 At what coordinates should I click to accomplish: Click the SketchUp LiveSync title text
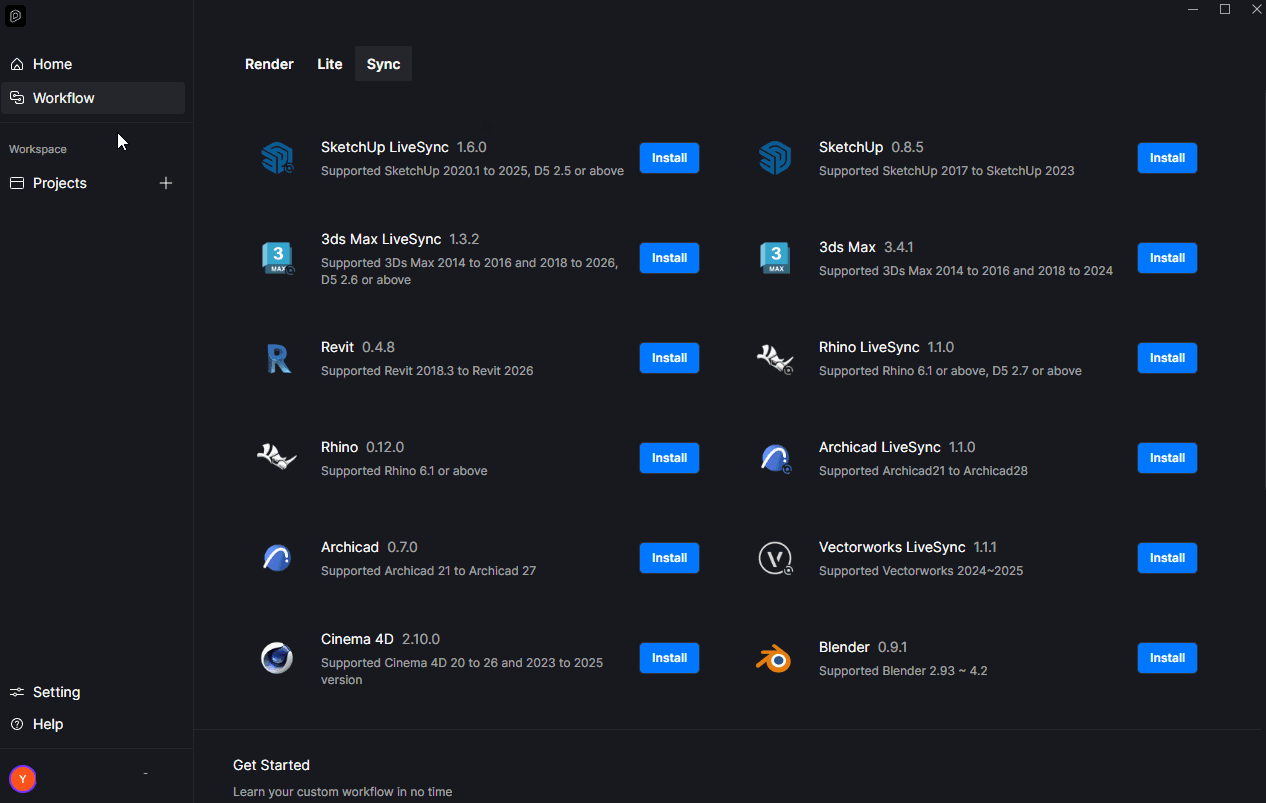point(385,147)
